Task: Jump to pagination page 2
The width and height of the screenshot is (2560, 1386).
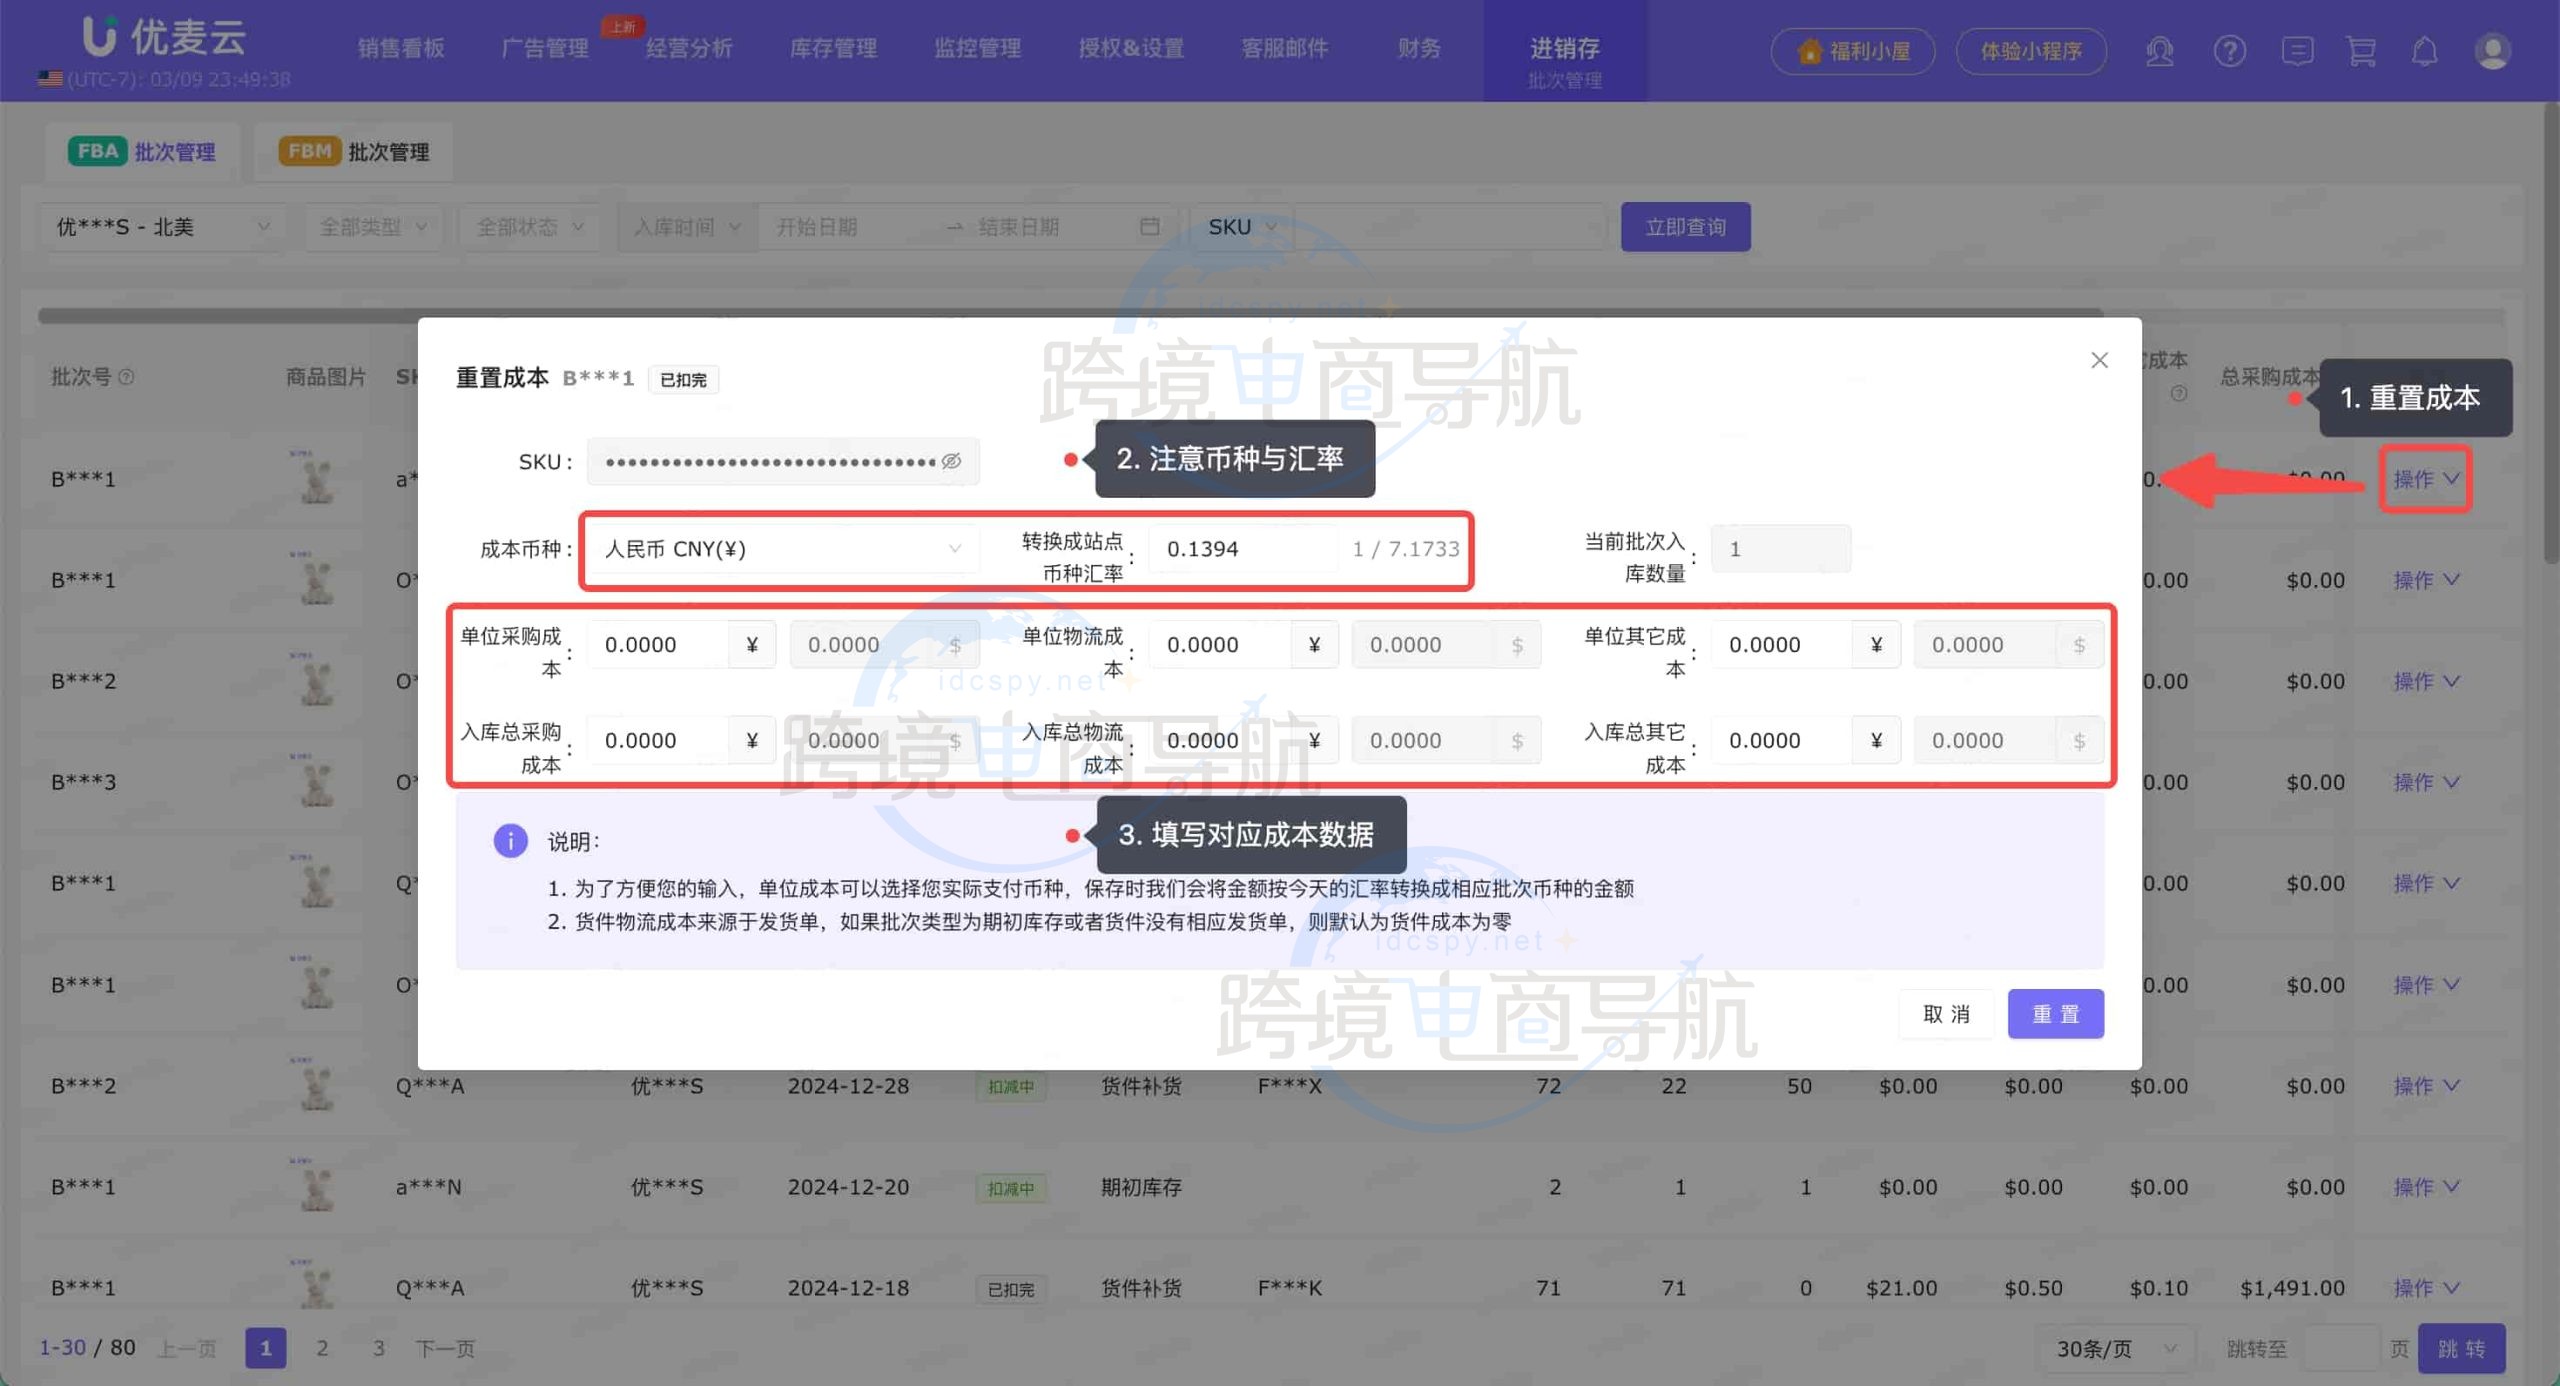Action: click(x=322, y=1347)
